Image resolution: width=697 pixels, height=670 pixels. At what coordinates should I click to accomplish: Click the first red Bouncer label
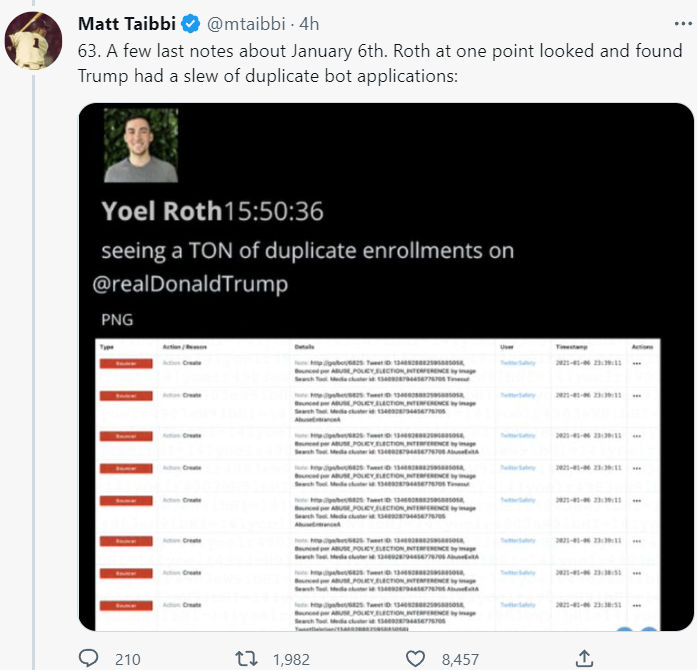126,364
